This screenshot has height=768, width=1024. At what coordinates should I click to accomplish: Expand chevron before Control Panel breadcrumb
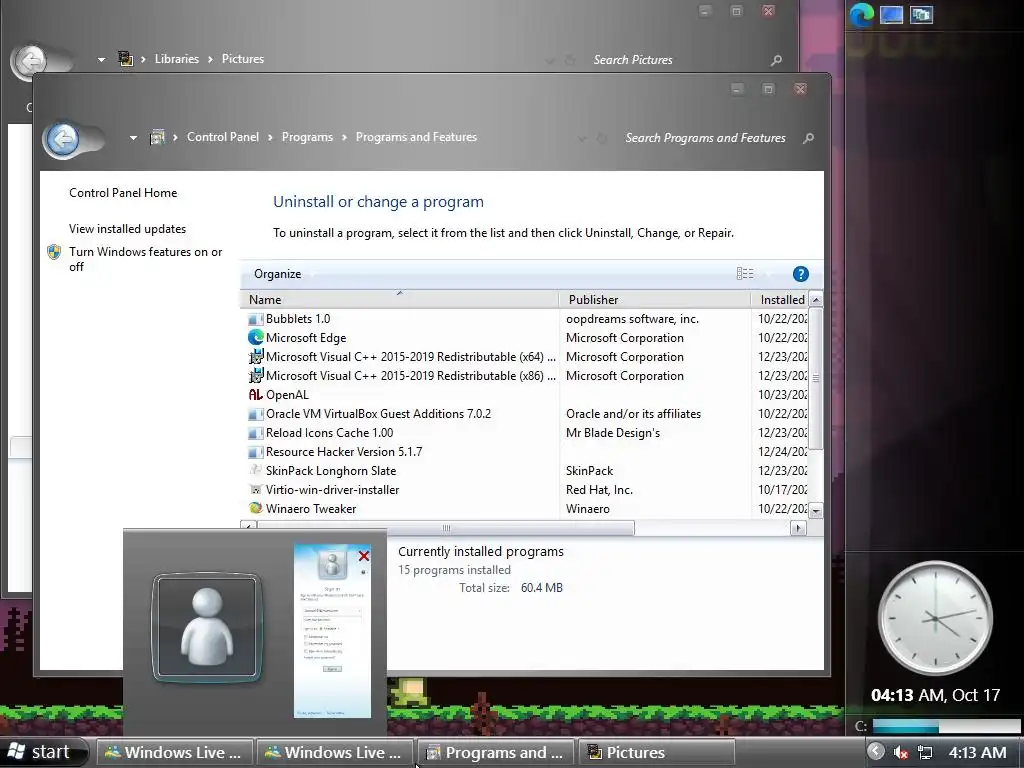pyautogui.click(x=175, y=137)
